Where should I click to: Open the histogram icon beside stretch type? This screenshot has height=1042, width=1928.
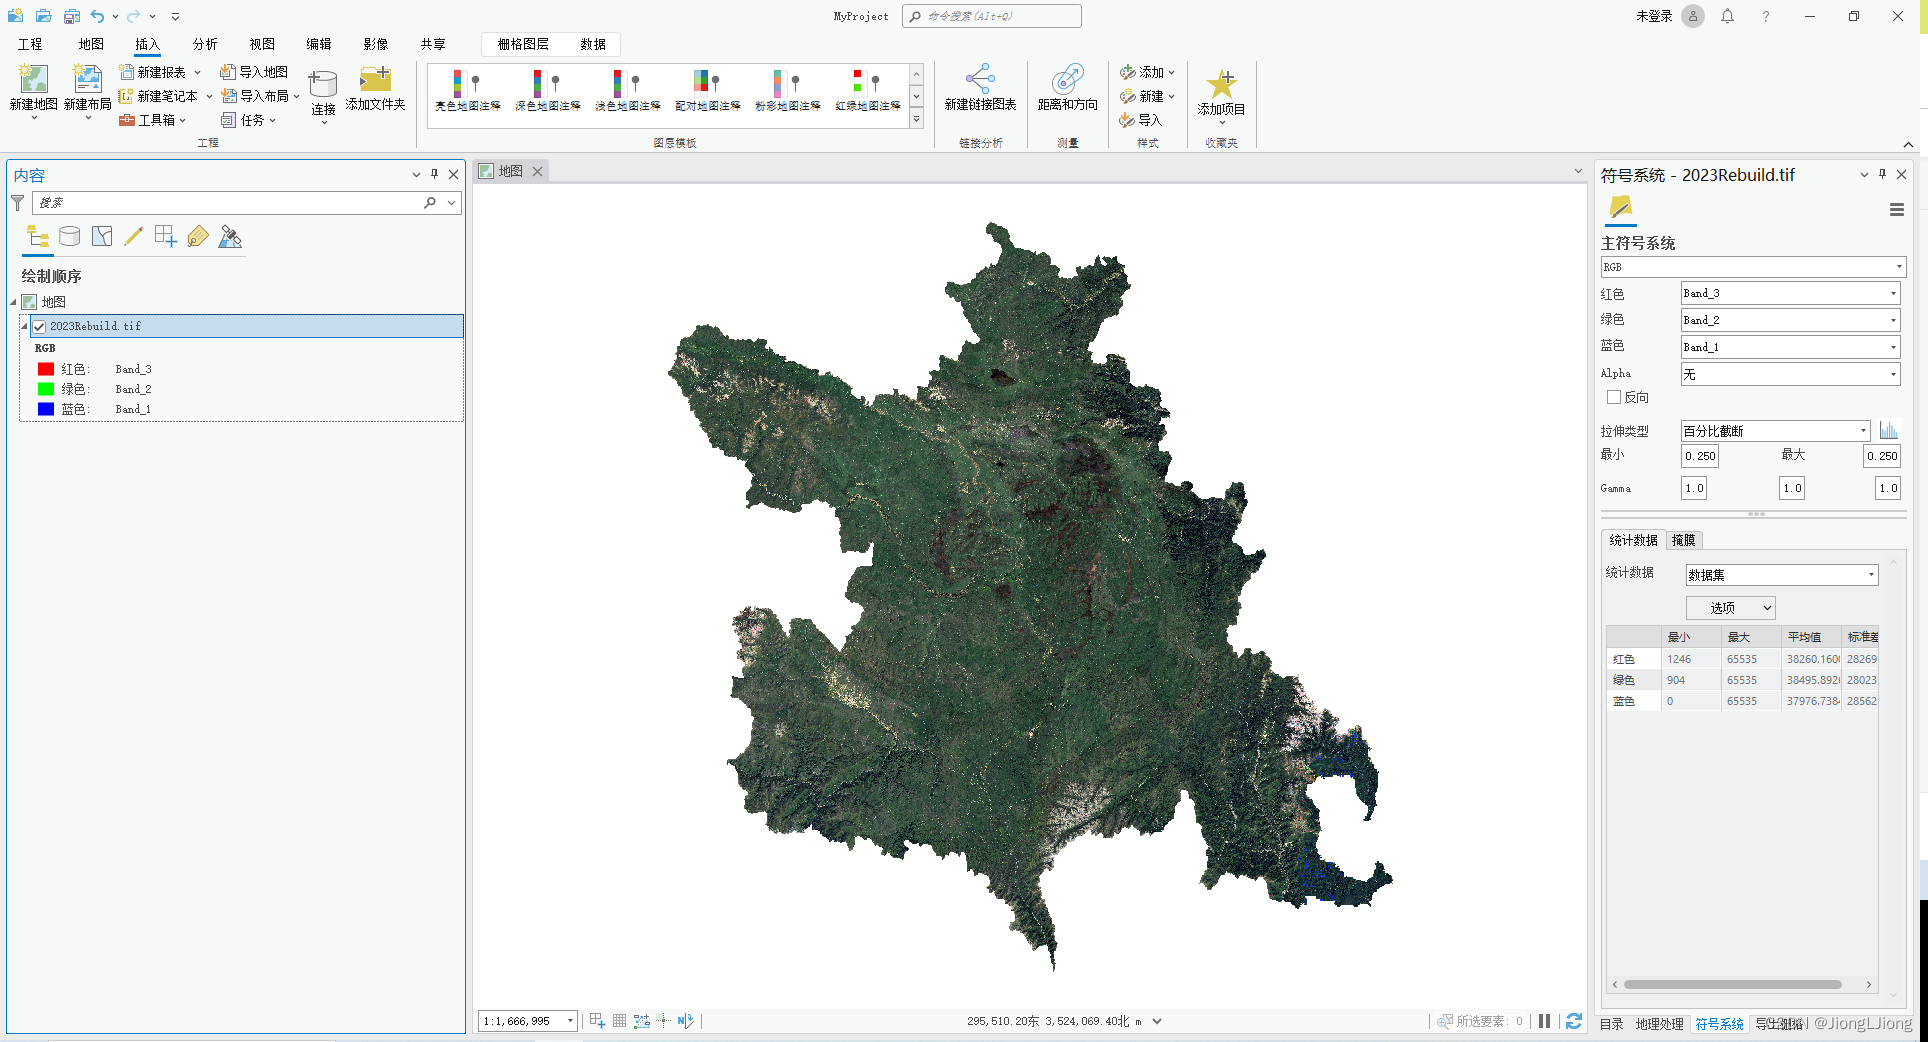(x=1888, y=430)
